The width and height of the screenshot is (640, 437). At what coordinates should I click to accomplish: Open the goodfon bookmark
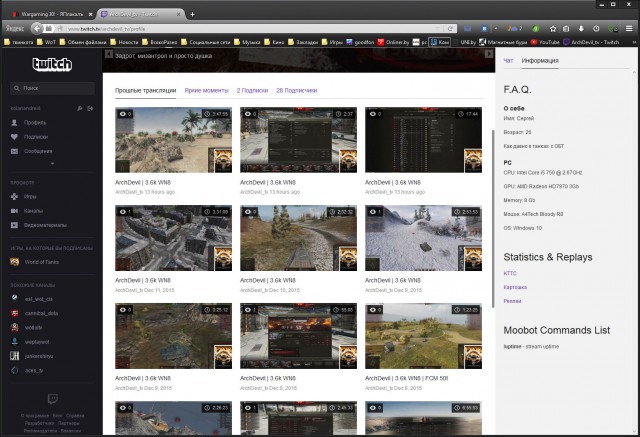click(360, 42)
